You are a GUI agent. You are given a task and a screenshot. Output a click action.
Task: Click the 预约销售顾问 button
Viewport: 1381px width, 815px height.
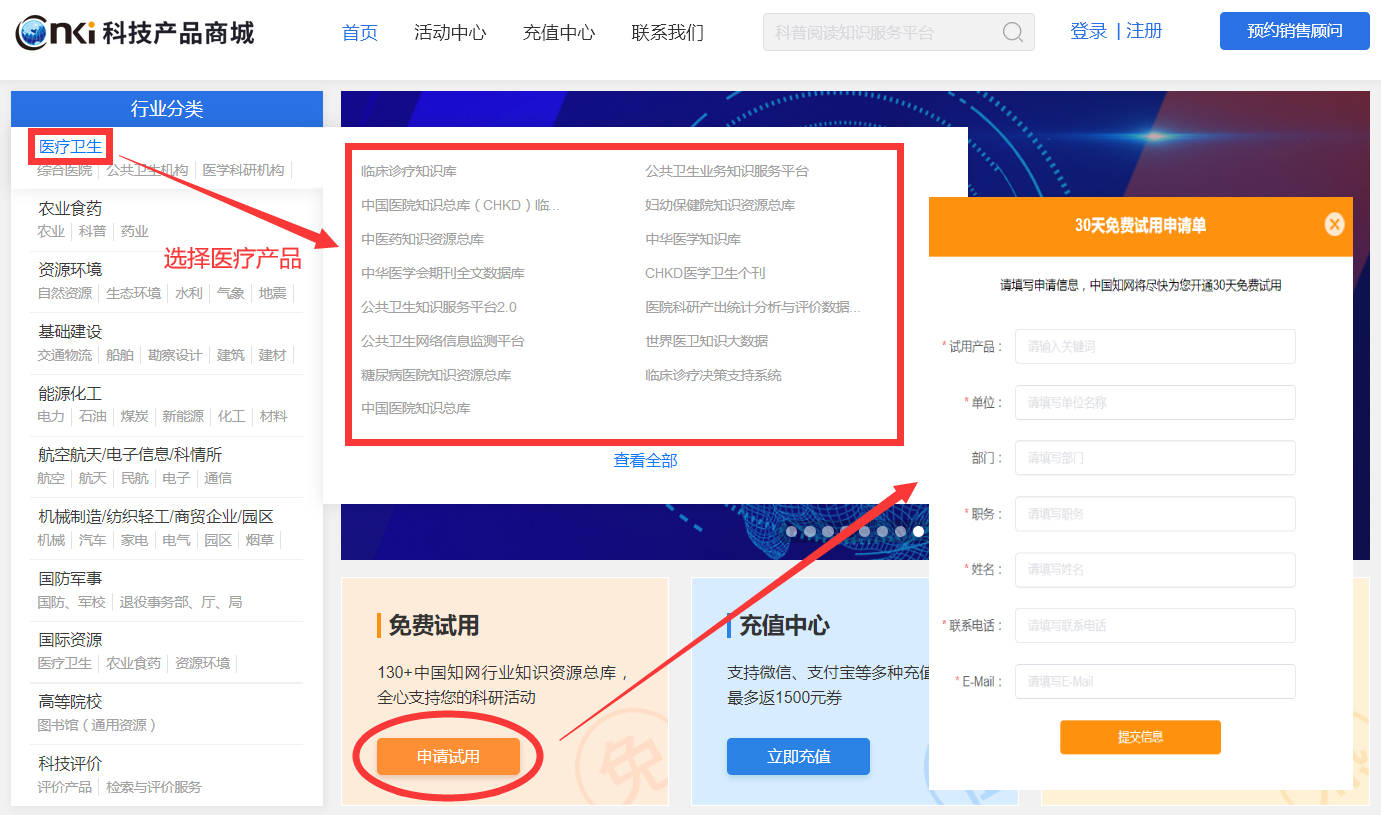click(1294, 31)
